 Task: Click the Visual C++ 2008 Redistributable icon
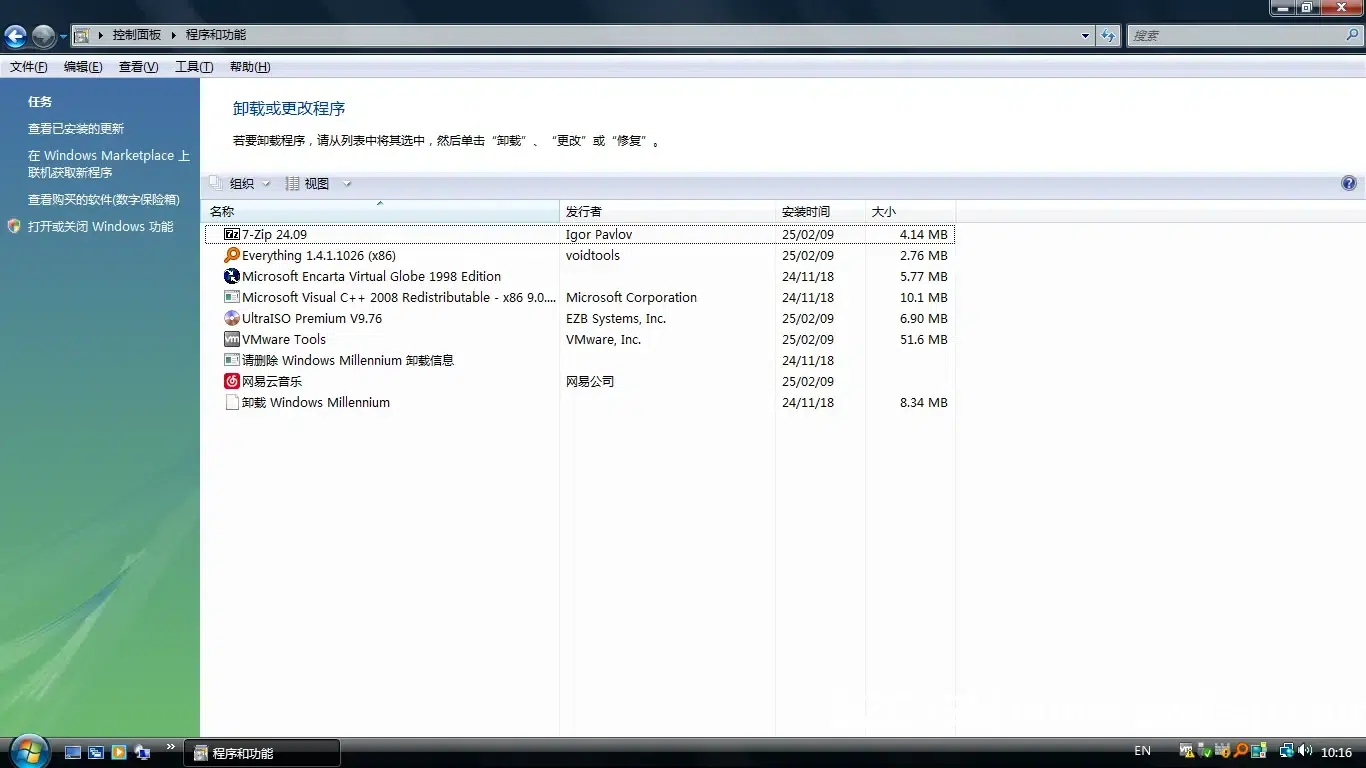[x=232, y=297]
